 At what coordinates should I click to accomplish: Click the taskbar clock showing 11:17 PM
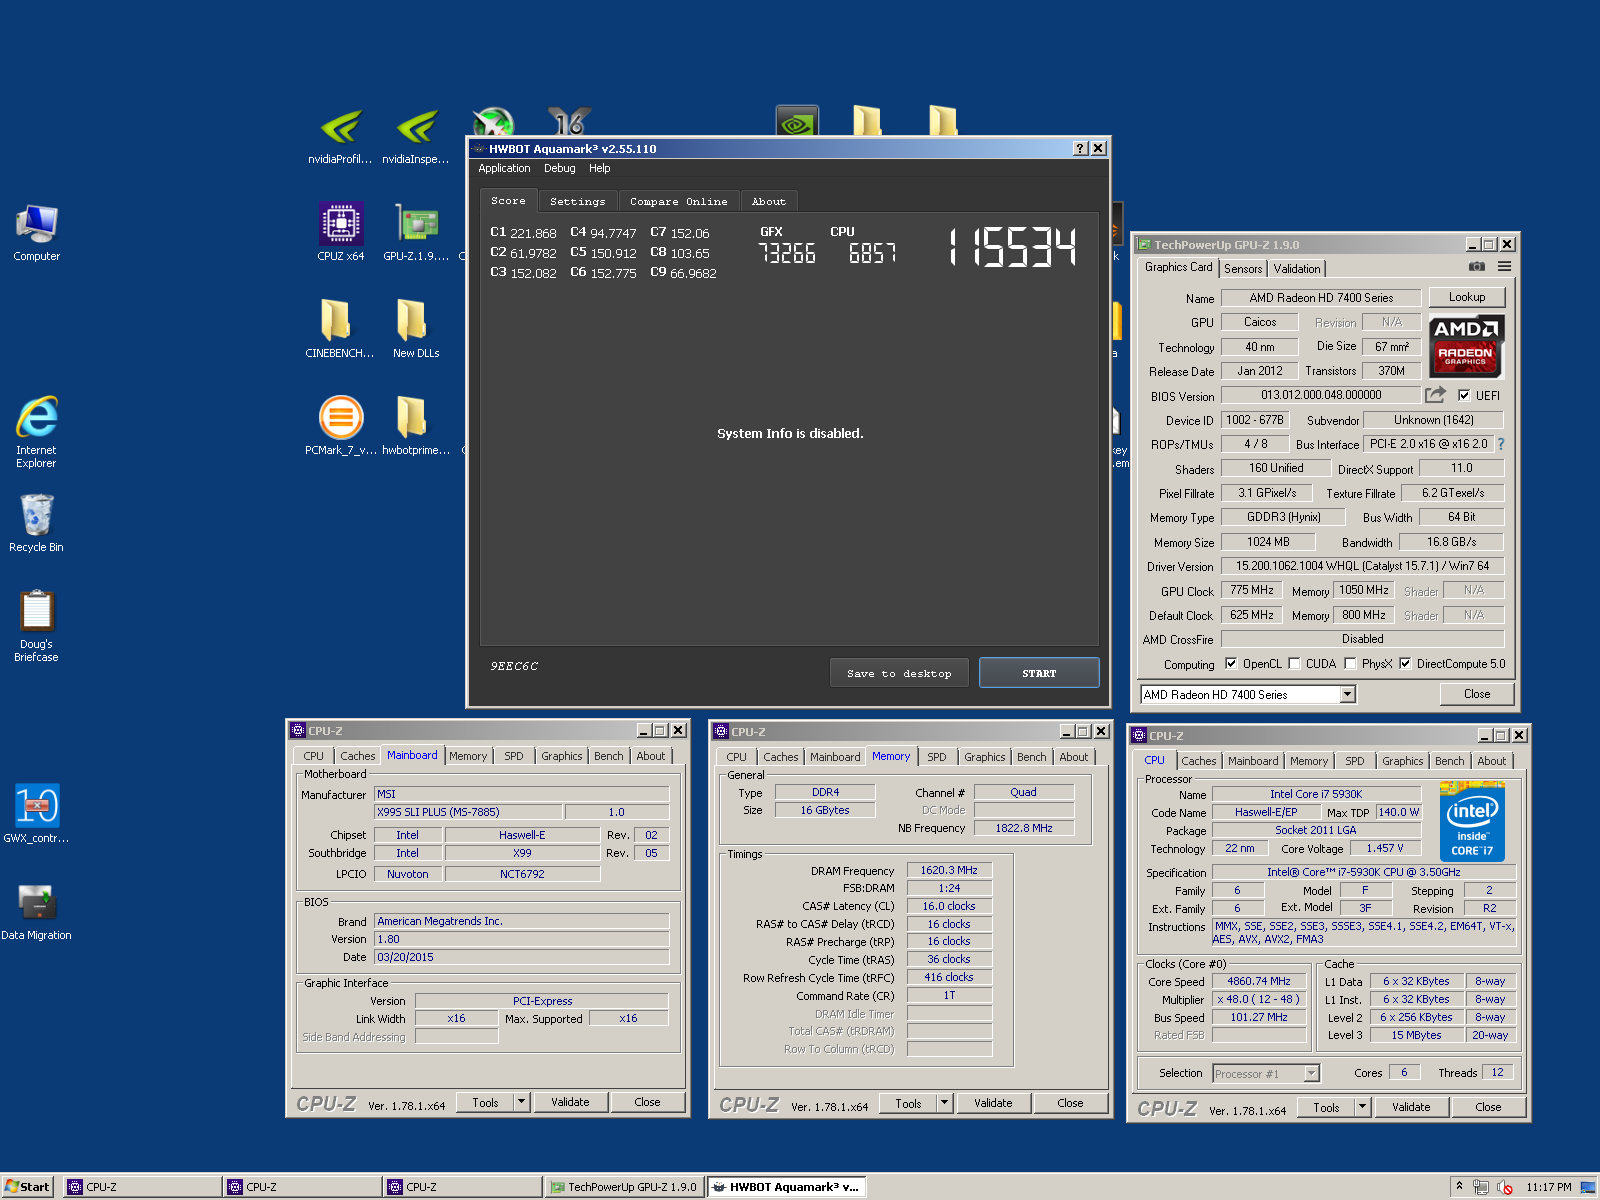click(1548, 1187)
